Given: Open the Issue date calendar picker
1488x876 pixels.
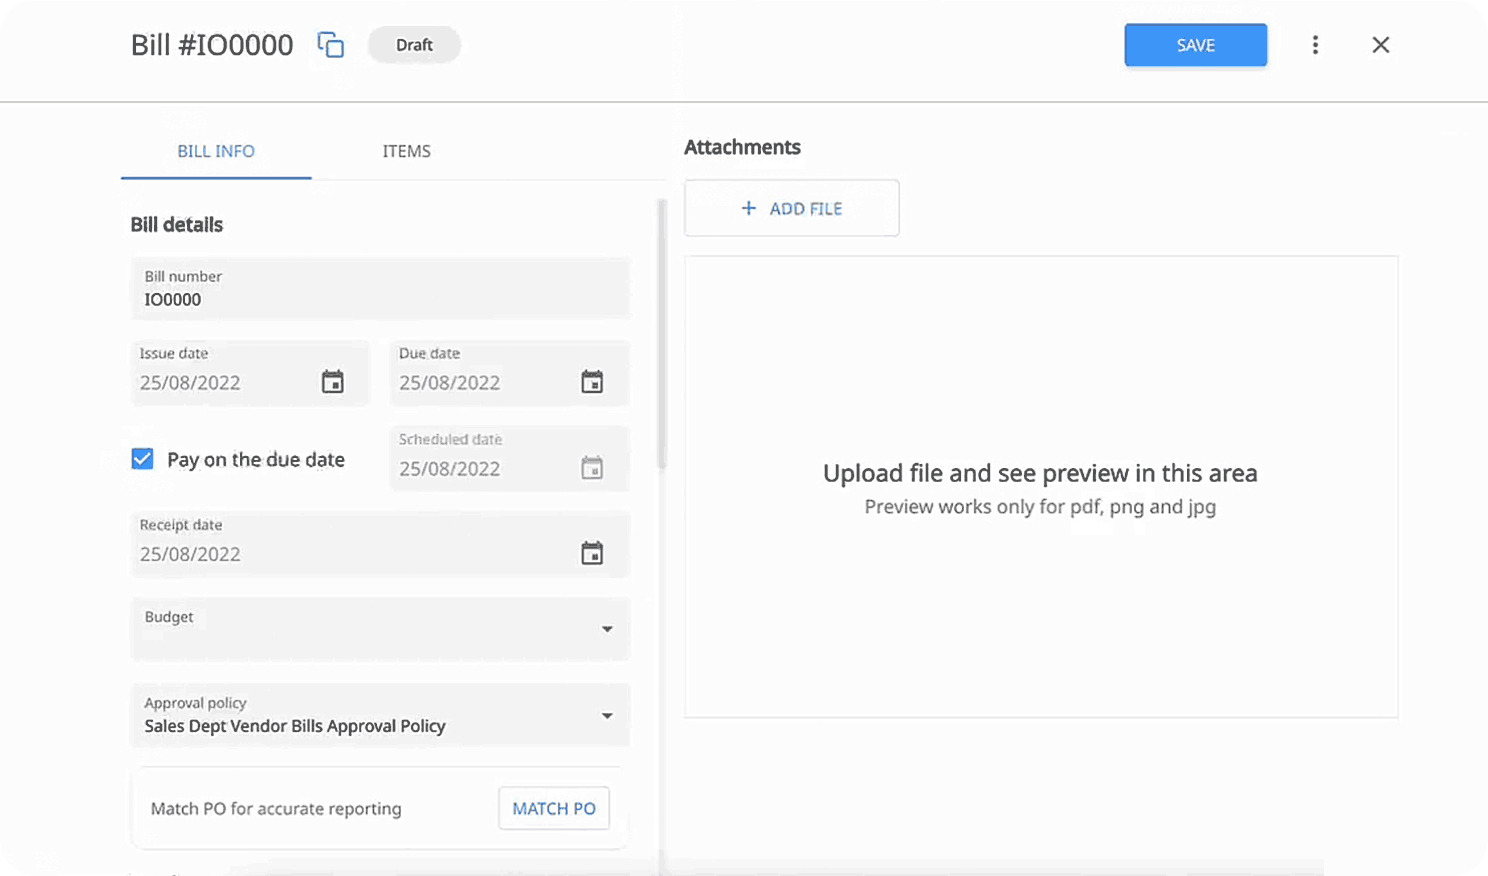Looking at the screenshot, I should click(x=333, y=382).
